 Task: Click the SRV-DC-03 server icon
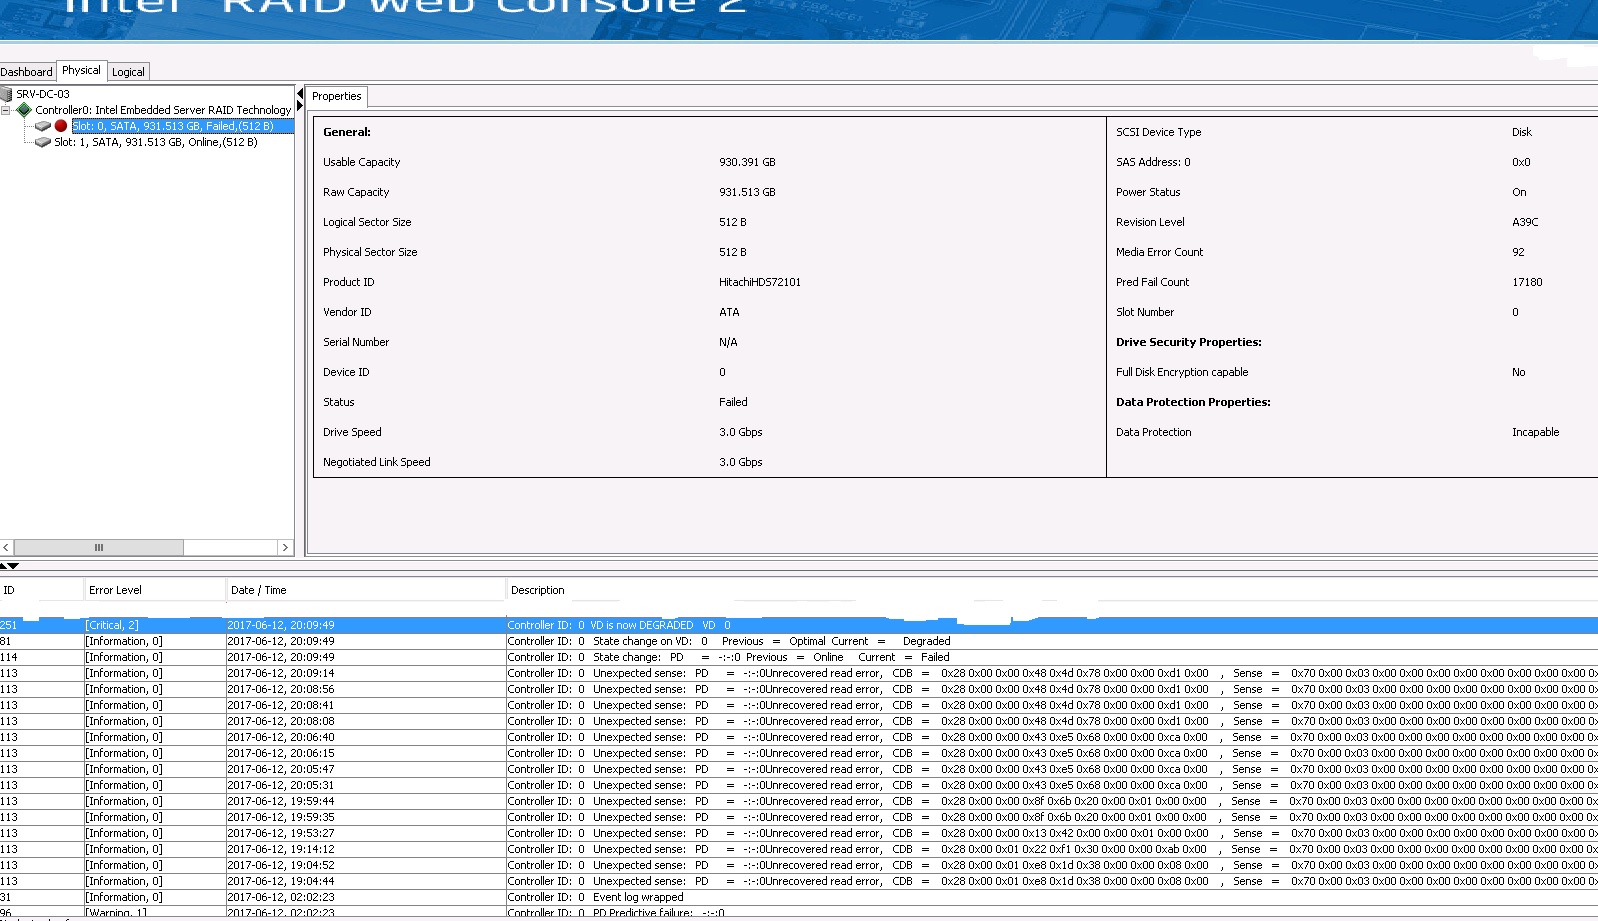point(7,94)
